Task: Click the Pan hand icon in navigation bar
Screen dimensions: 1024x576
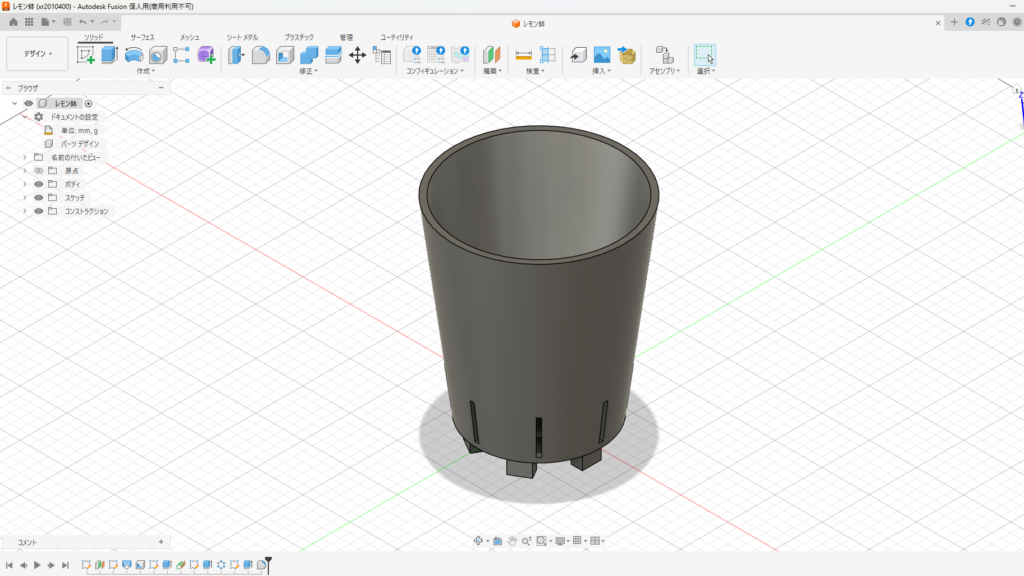Action: pos(512,541)
